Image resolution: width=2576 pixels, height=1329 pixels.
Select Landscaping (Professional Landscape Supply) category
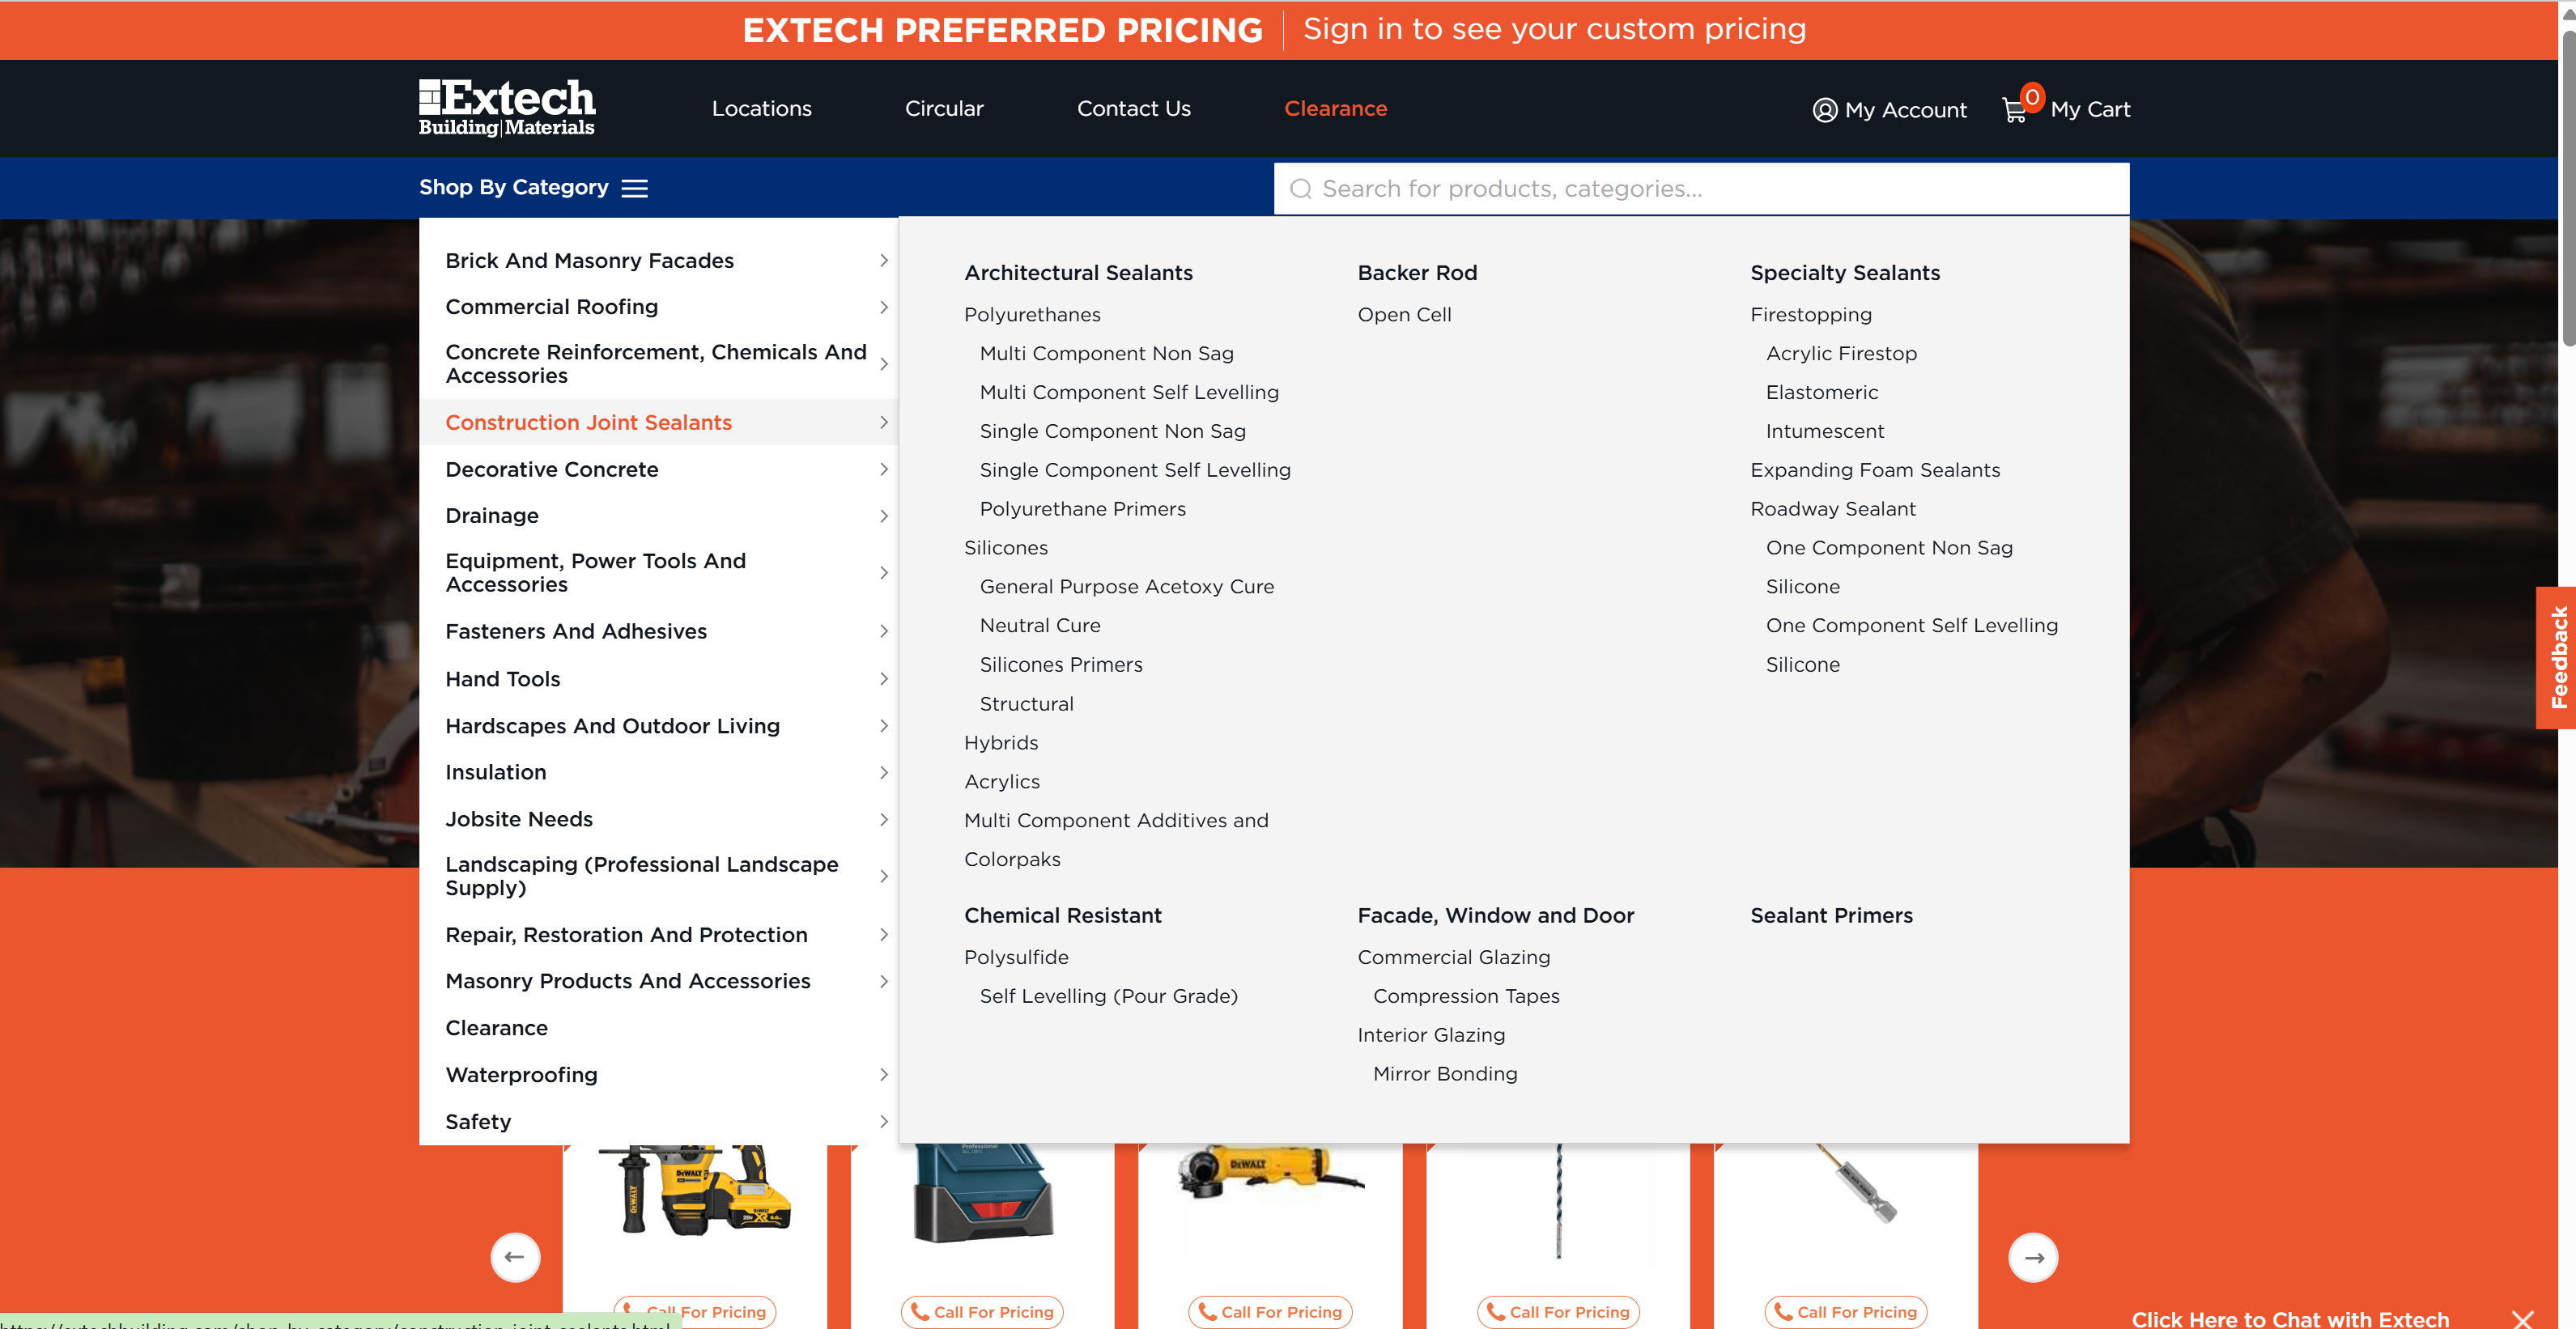[641, 876]
